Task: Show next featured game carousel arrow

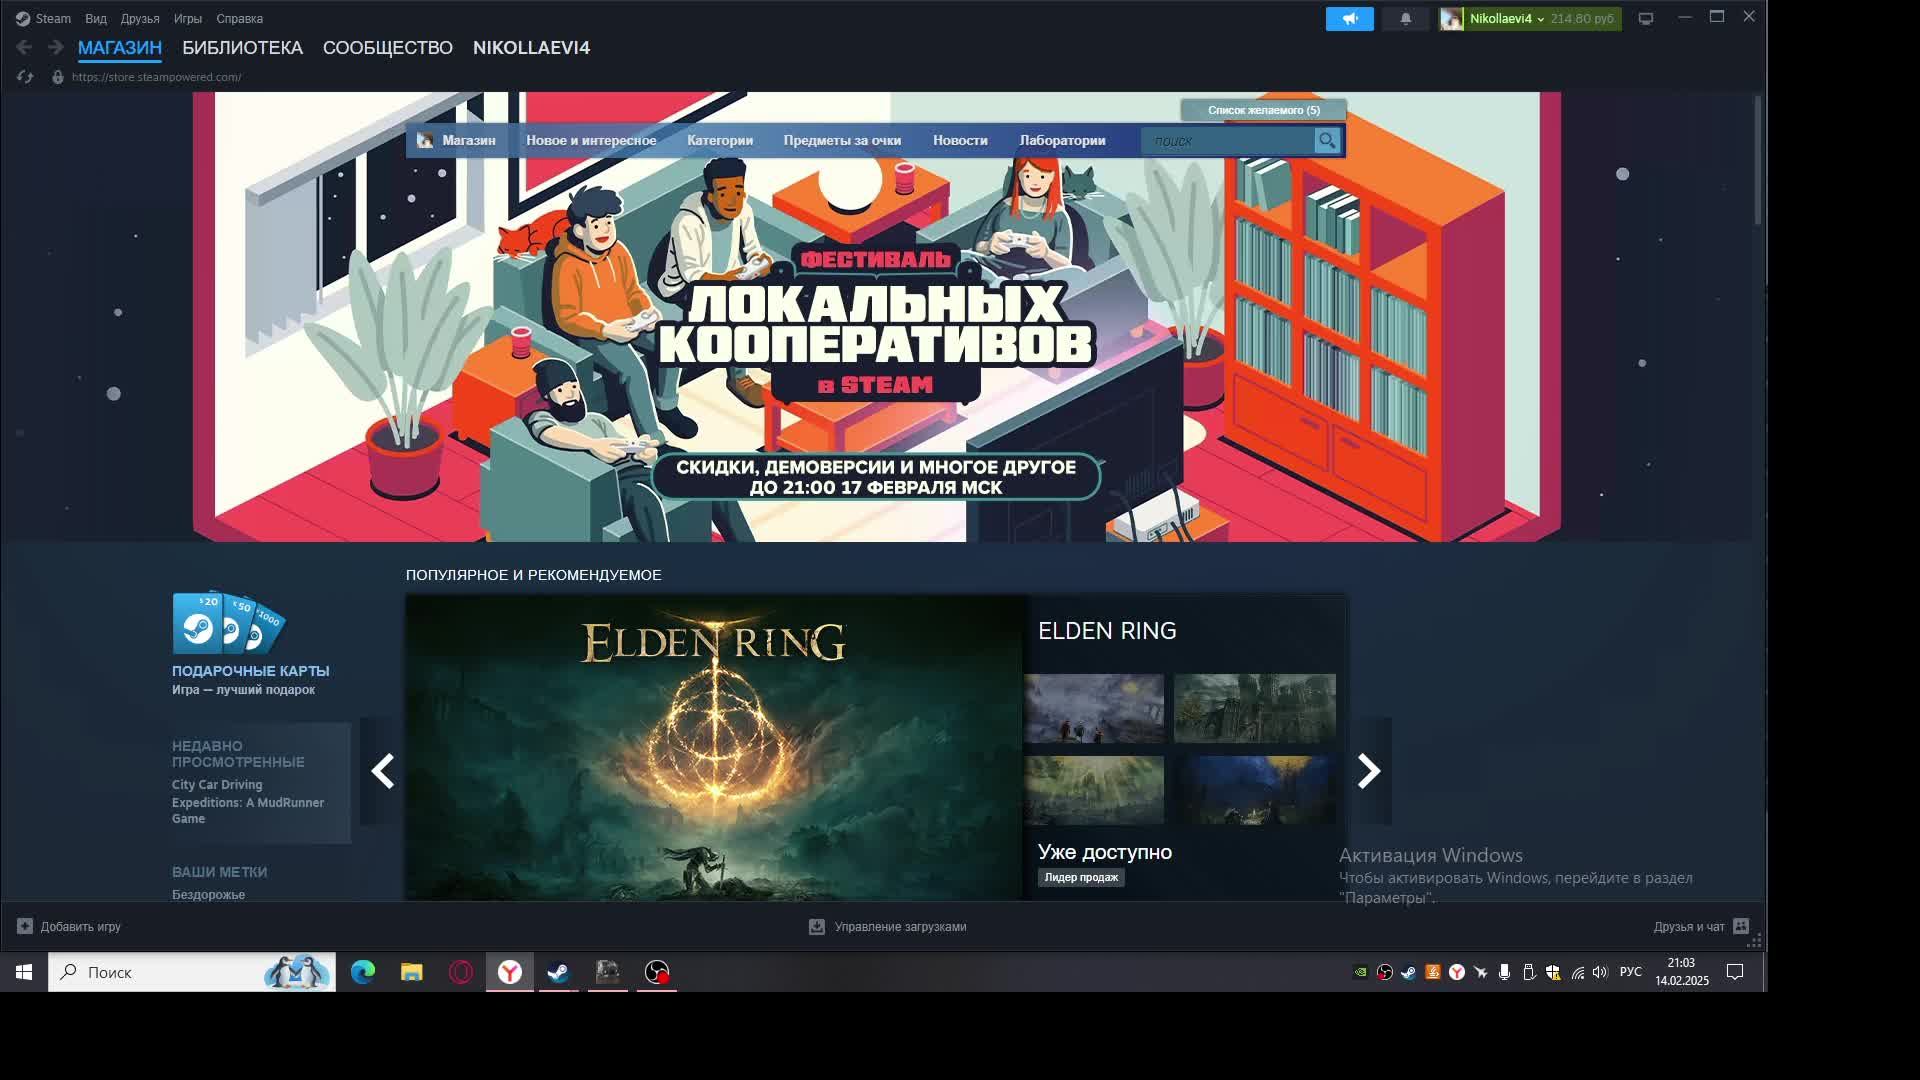Action: [x=1369, y=771]
